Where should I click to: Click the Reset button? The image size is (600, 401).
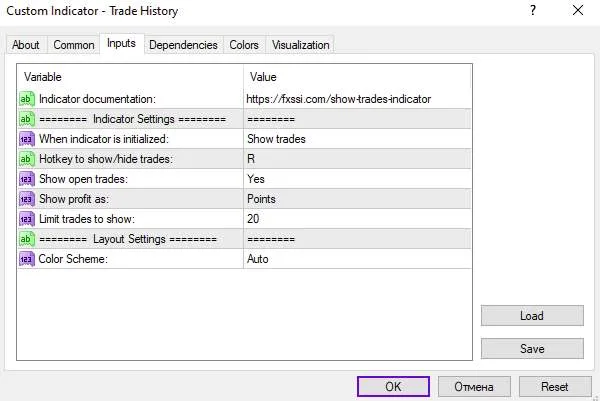pyautogui.click(x=554, y=386)
